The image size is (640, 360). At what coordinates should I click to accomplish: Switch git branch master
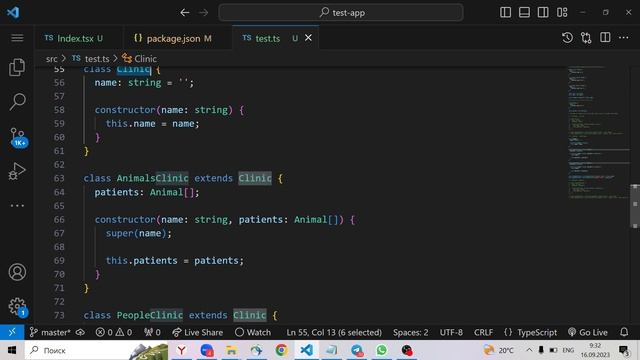point(50,332)
